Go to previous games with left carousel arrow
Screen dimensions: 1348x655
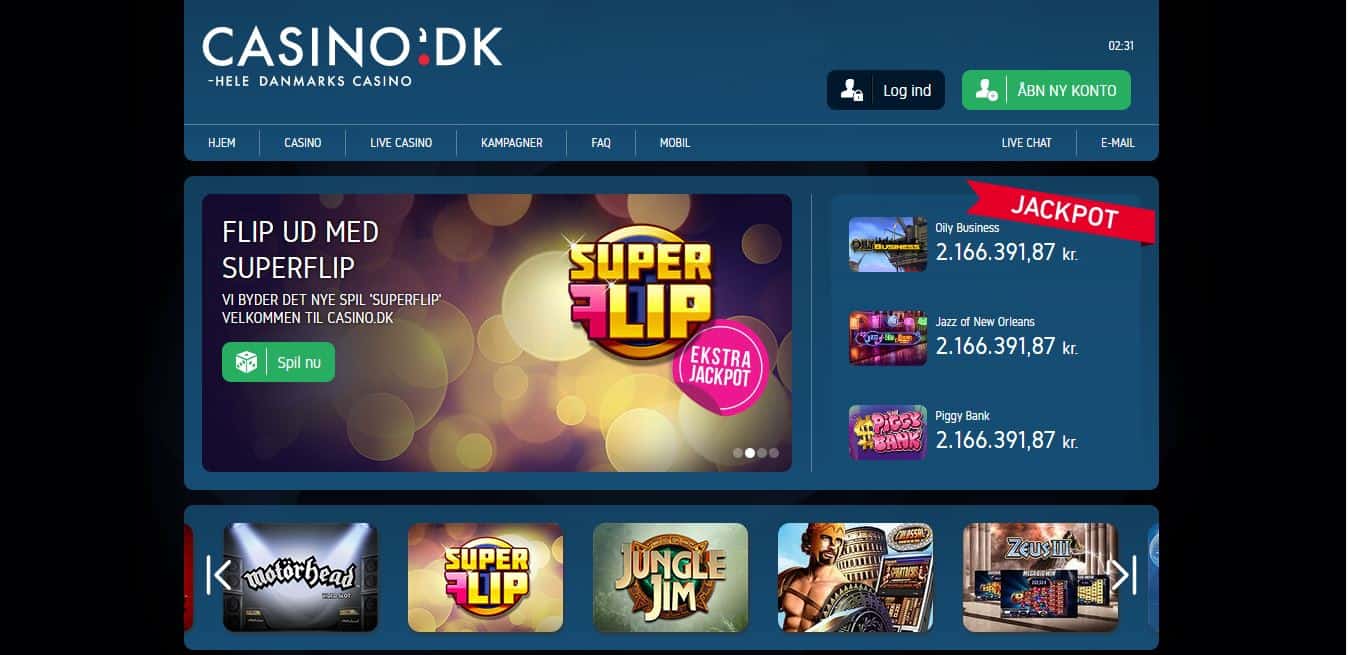[x=220, y=575]
